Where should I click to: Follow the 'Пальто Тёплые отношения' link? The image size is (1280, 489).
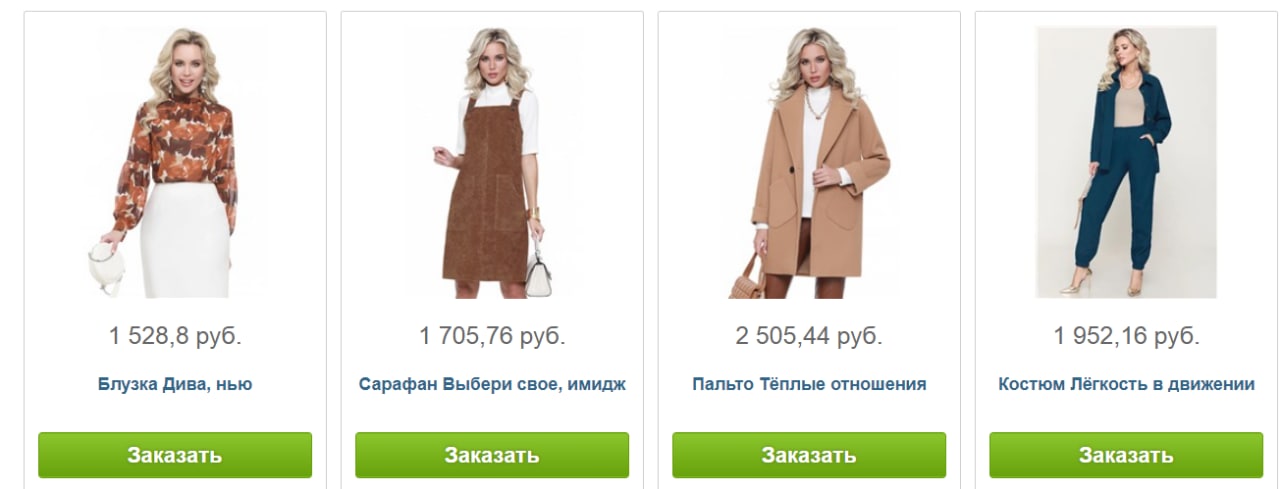(x=809, y=384)
